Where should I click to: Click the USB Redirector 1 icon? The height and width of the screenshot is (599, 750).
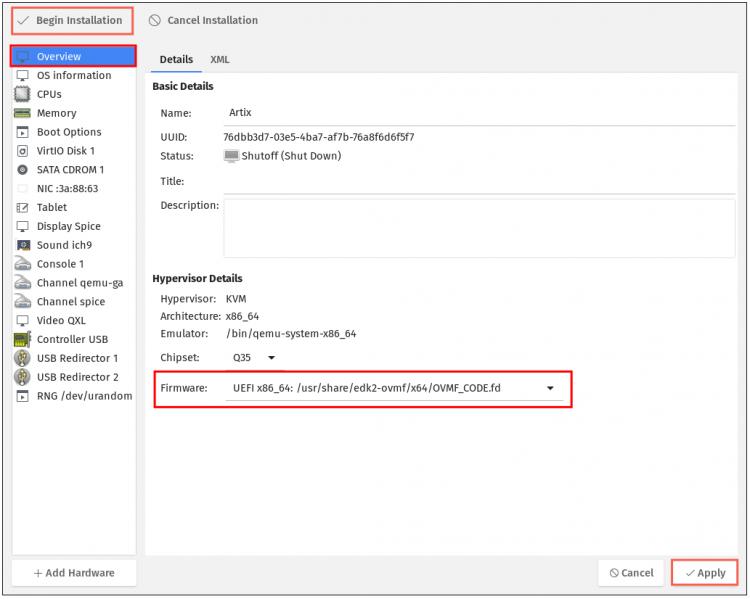coord(22,358)
